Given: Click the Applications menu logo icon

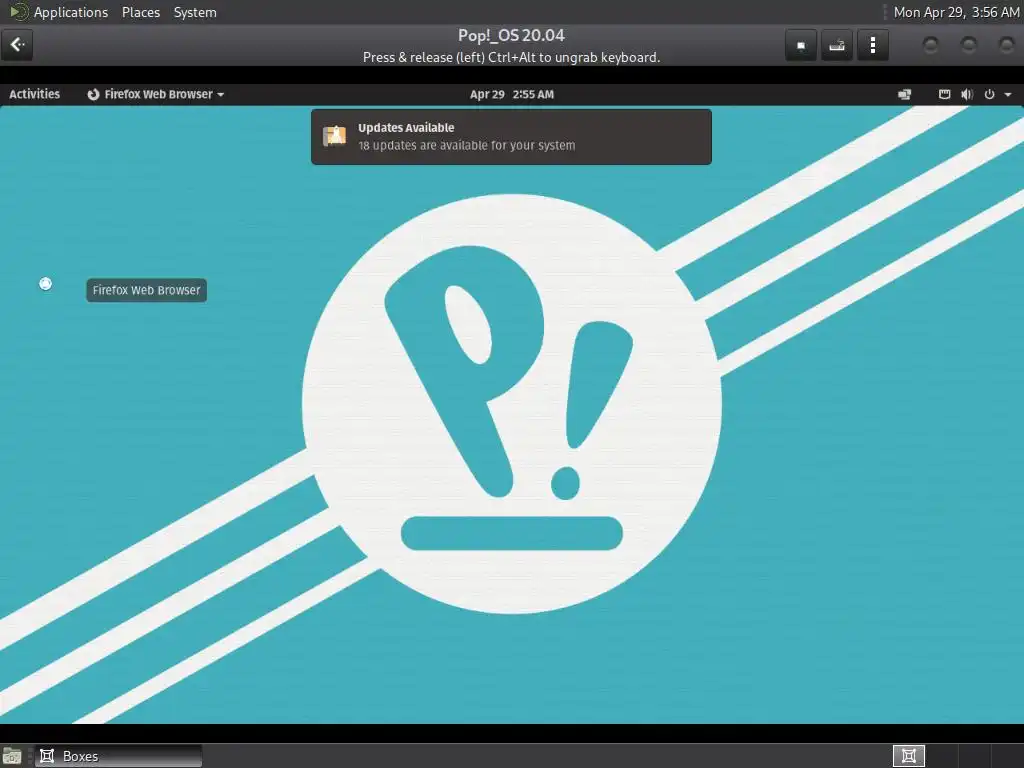Looking at the screenshot, I should (x=18, y=12).
